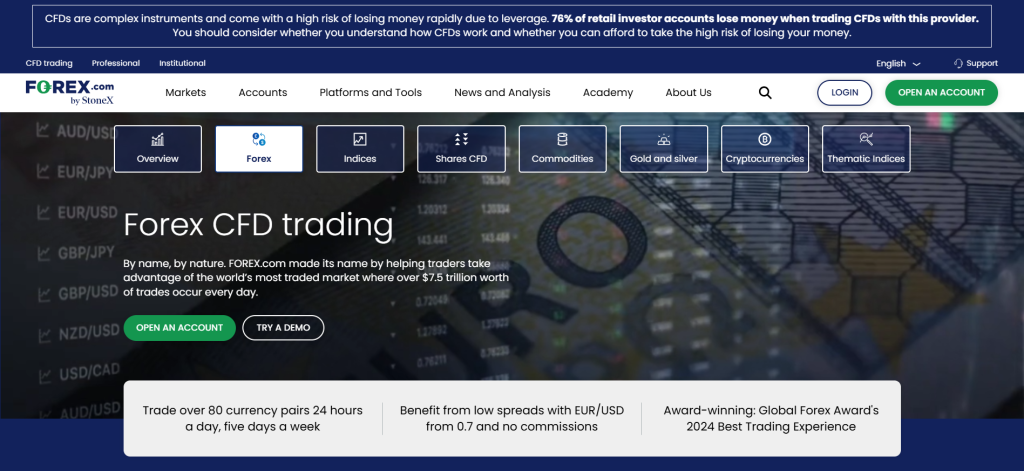Switch to the Indices tab
Image resolution: width=1024 pixels, height=471 pixels.
(360, 149)
